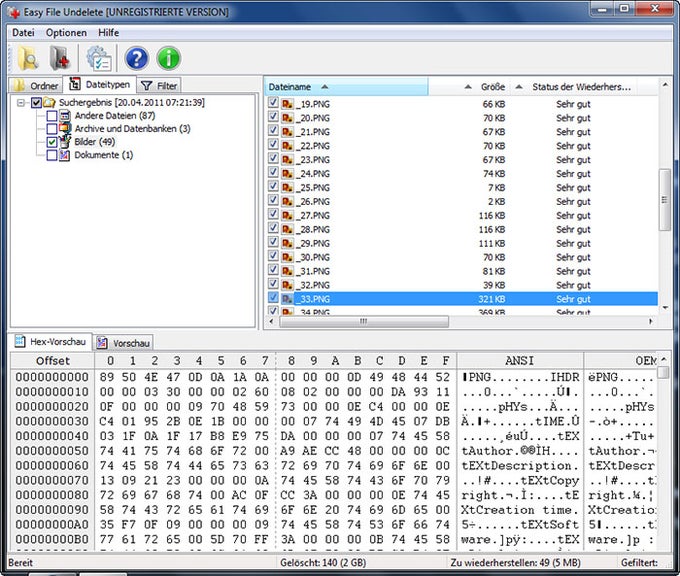Screen dimensions: 680x576
Task: Click file icon of _22.PNG
Action: click(287, 146)
